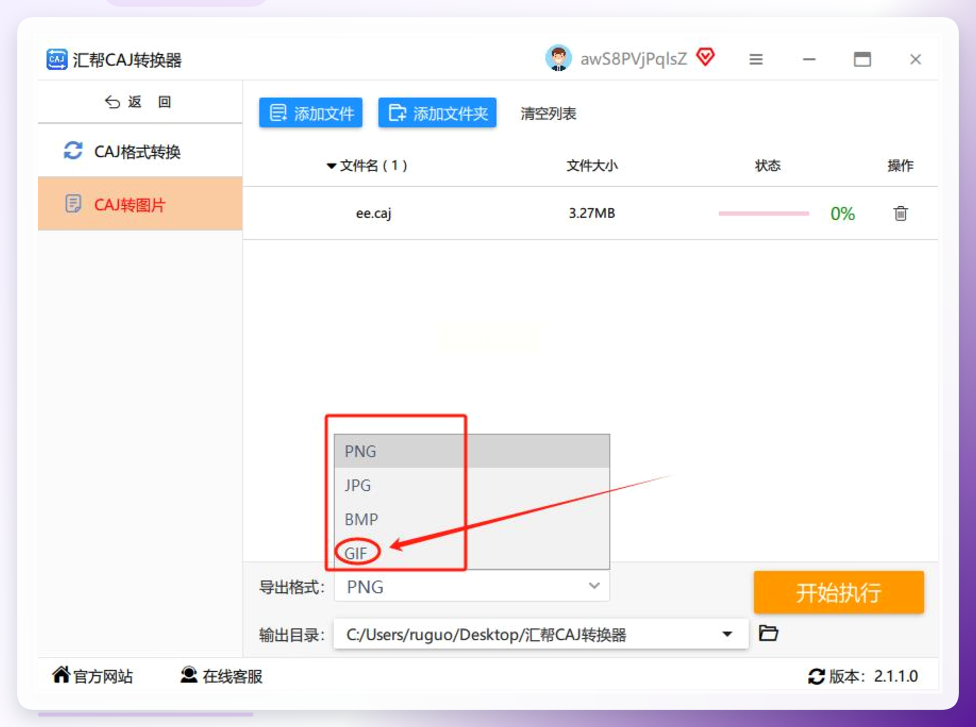Screen dimensions: 976x727
Task: Open the user avatar profile
Action: (x=558, y=59)
